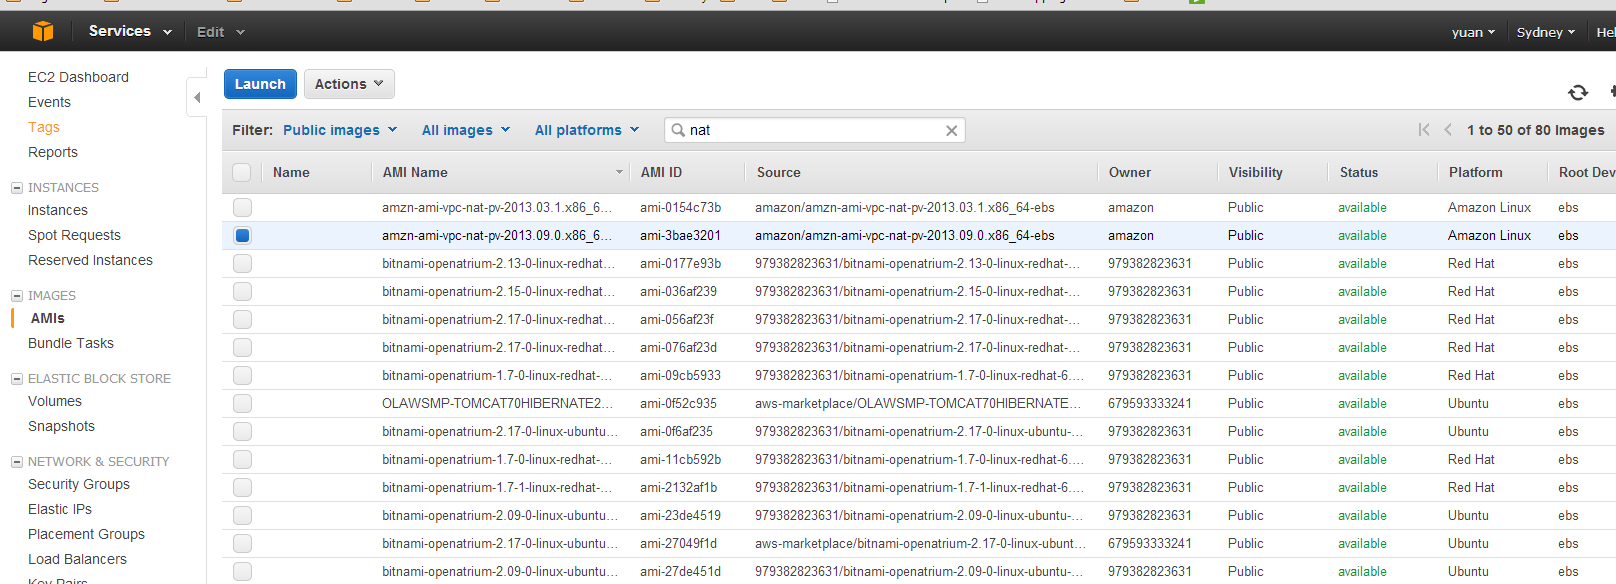This screenshot has height=584, width=1616.
Task: Toggle the select-all checkbox in header
Action: coord(242,172)
